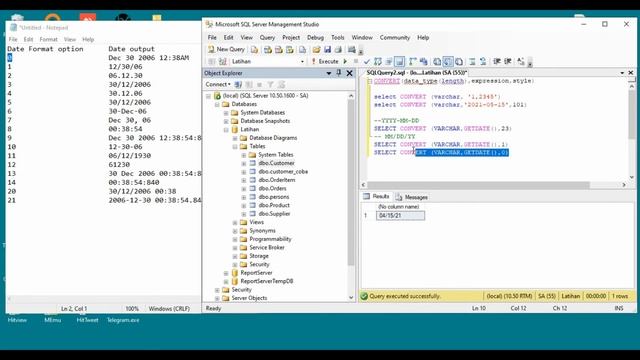The width and height of the screenshot is (640, 360).
Task: Click Database Engine Query icon beside New Query
Action: (x=254, y=50)
